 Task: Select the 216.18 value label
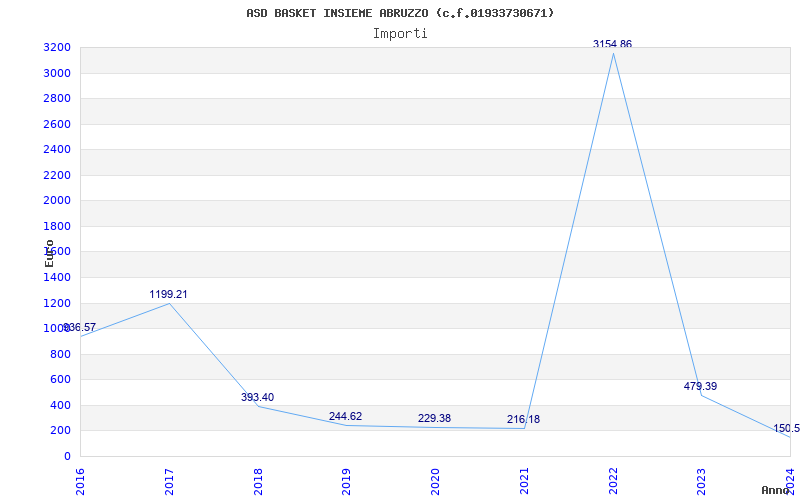pyautogui.click(x=523, y=419)
